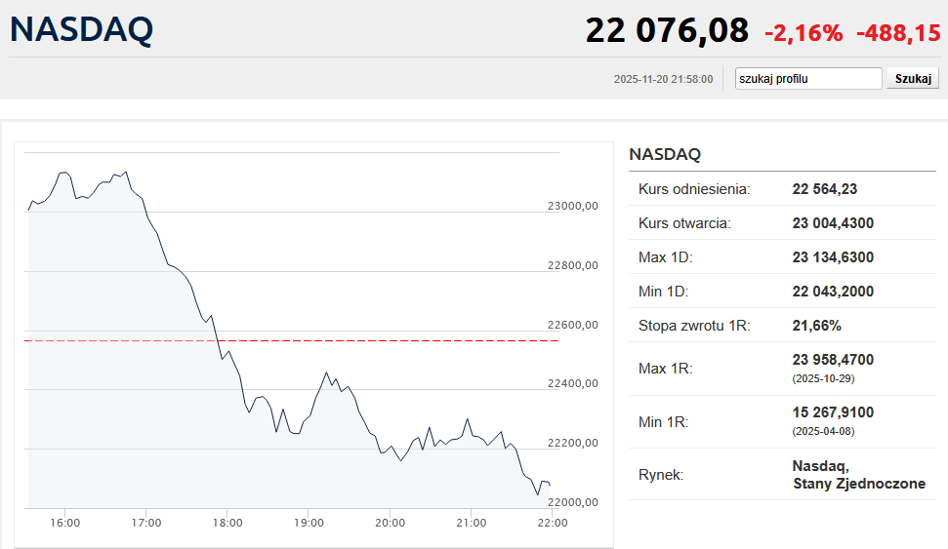Click the 18:00 label on time axis
The width and height of the screenshot is (948, 549).
pos(227,523)
